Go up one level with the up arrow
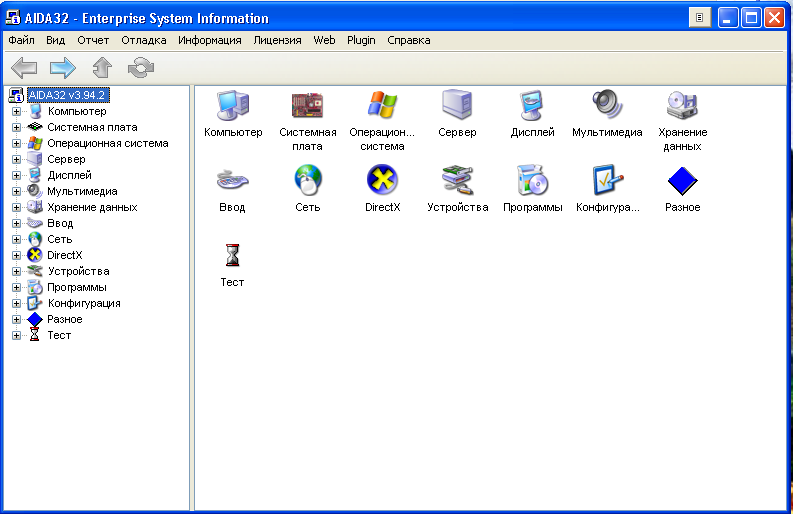This screenshot has height=514, width=793. [102, 67]
